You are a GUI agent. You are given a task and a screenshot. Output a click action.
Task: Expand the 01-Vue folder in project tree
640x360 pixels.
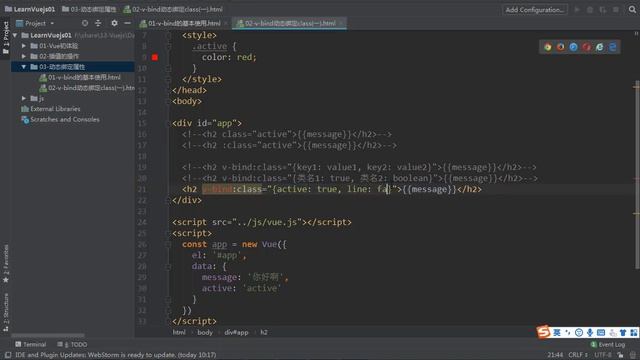[24, 46]
